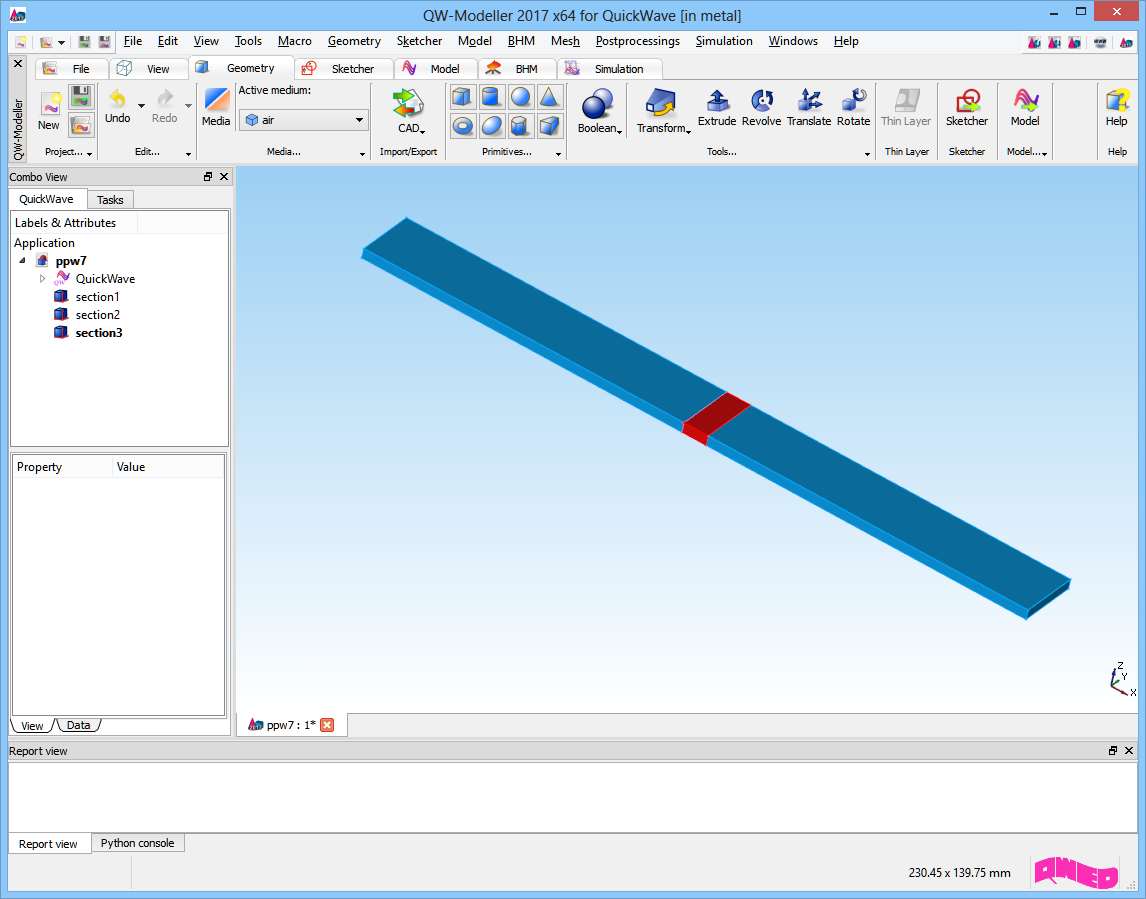
Task: Open quick-access open-file dropdown arrow
Action: click(x=61, y=42)
